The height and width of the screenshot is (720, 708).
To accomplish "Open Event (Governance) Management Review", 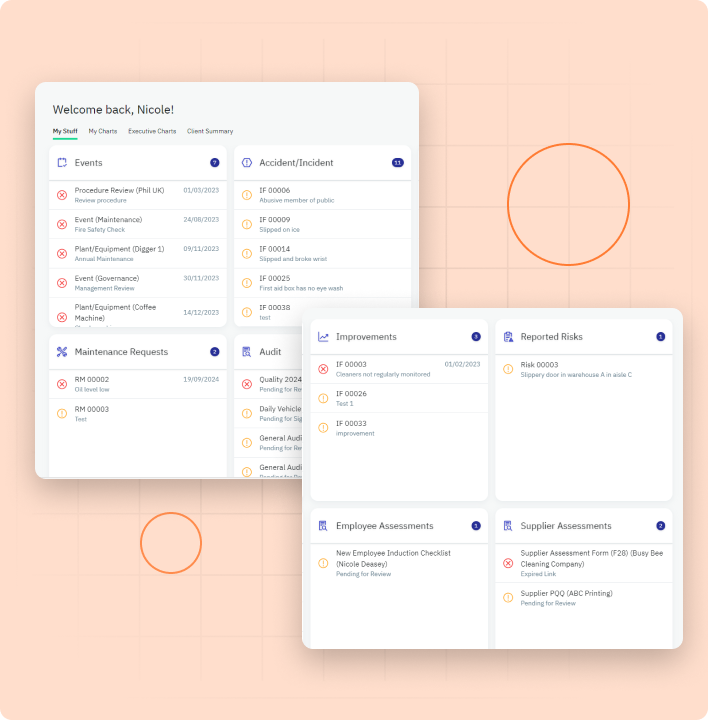I will pyautogui.click(x=138, y=283).
